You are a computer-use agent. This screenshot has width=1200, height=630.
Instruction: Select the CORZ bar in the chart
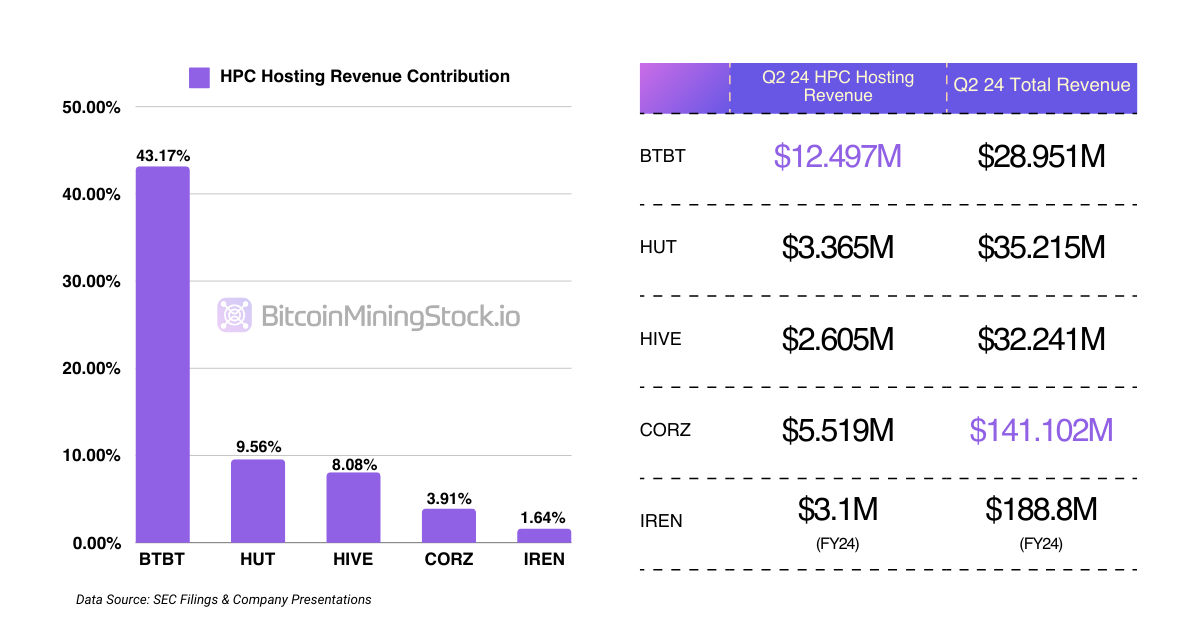point(448,526)
